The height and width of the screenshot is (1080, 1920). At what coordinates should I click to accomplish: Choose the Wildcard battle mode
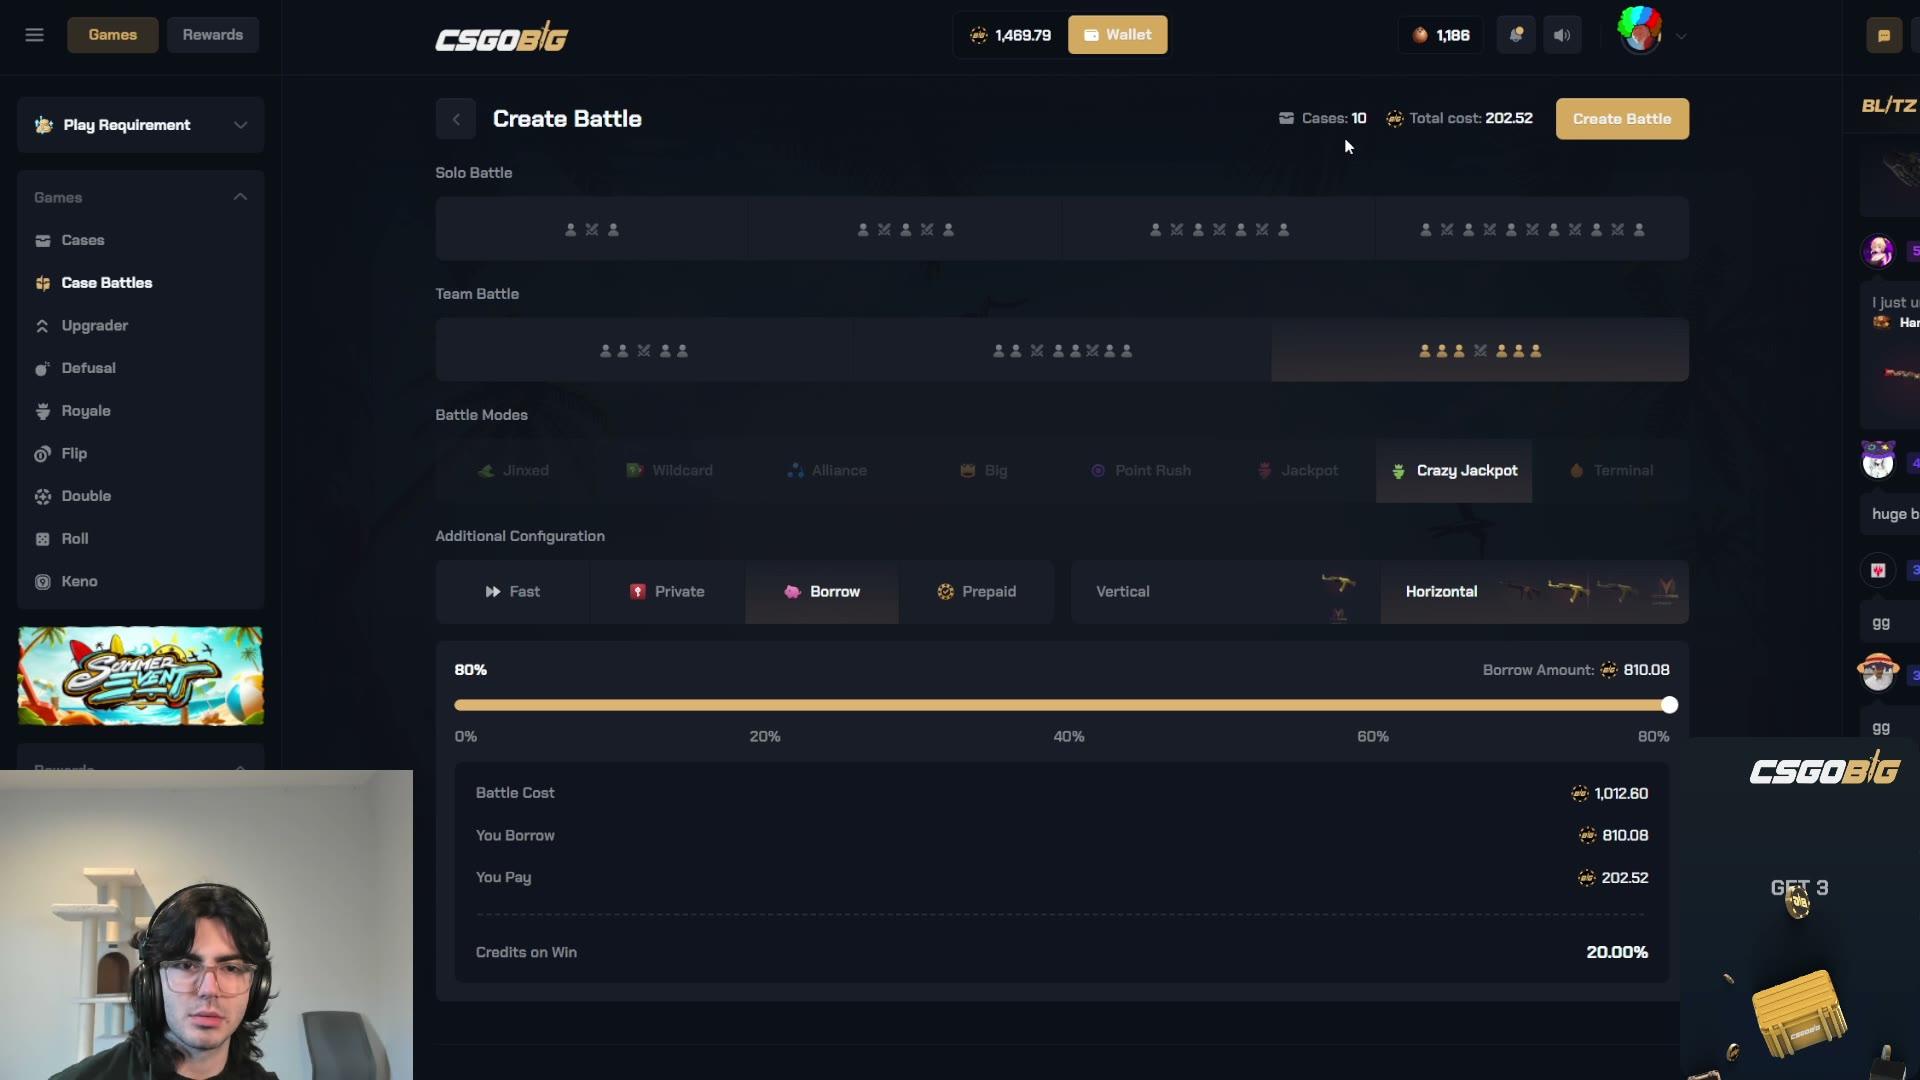pos(669,471)
